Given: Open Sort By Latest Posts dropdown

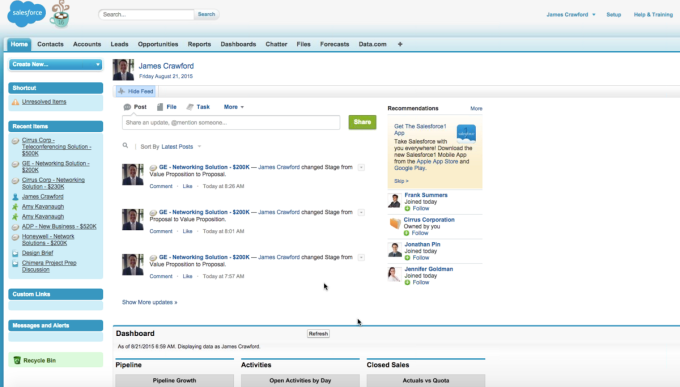Looking at the screenshot, I should point(181,147).
